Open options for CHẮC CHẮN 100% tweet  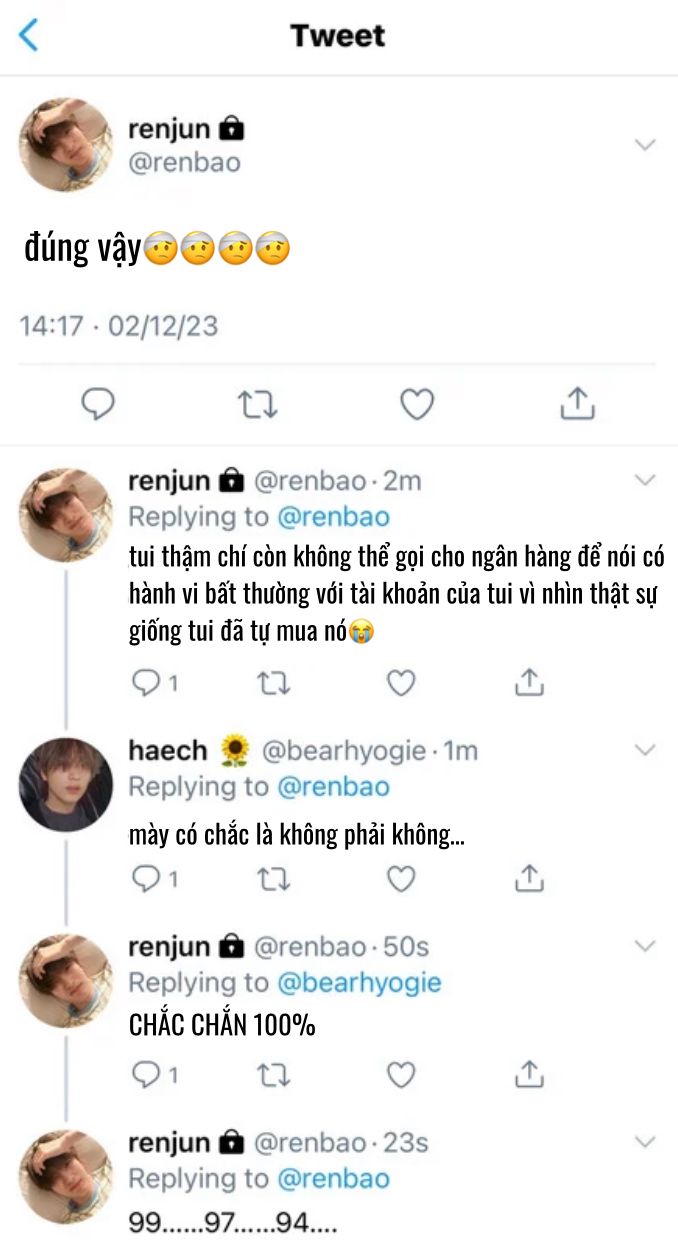(645, 946)
